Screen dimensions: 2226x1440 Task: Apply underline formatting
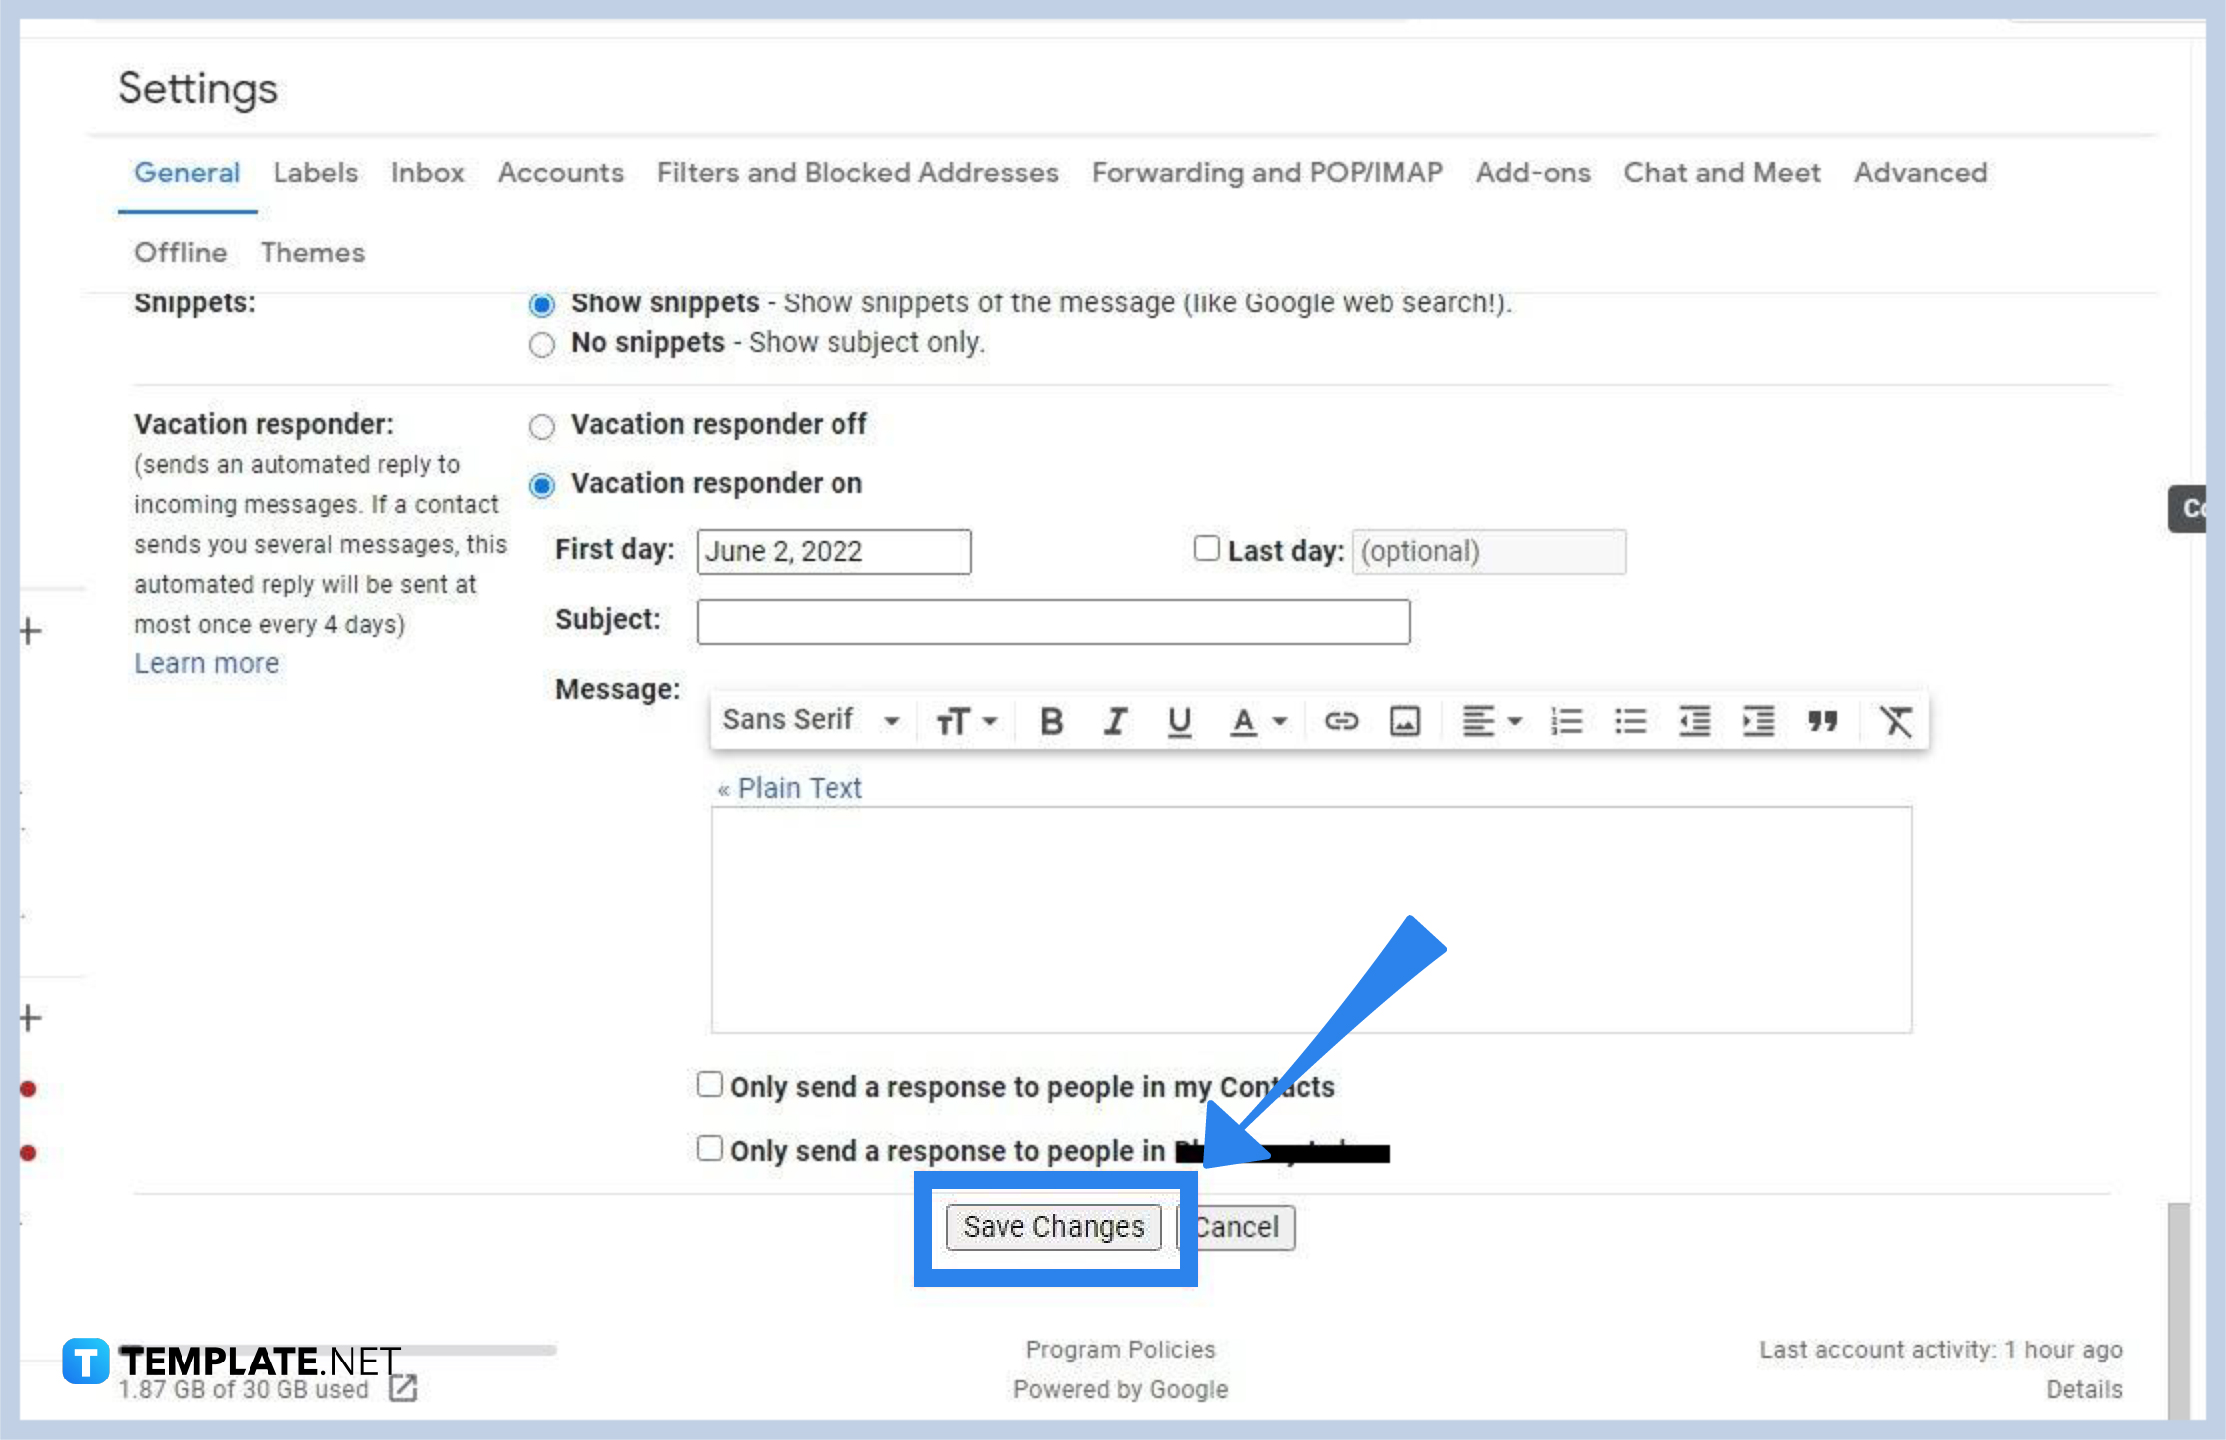(1180, 720)
